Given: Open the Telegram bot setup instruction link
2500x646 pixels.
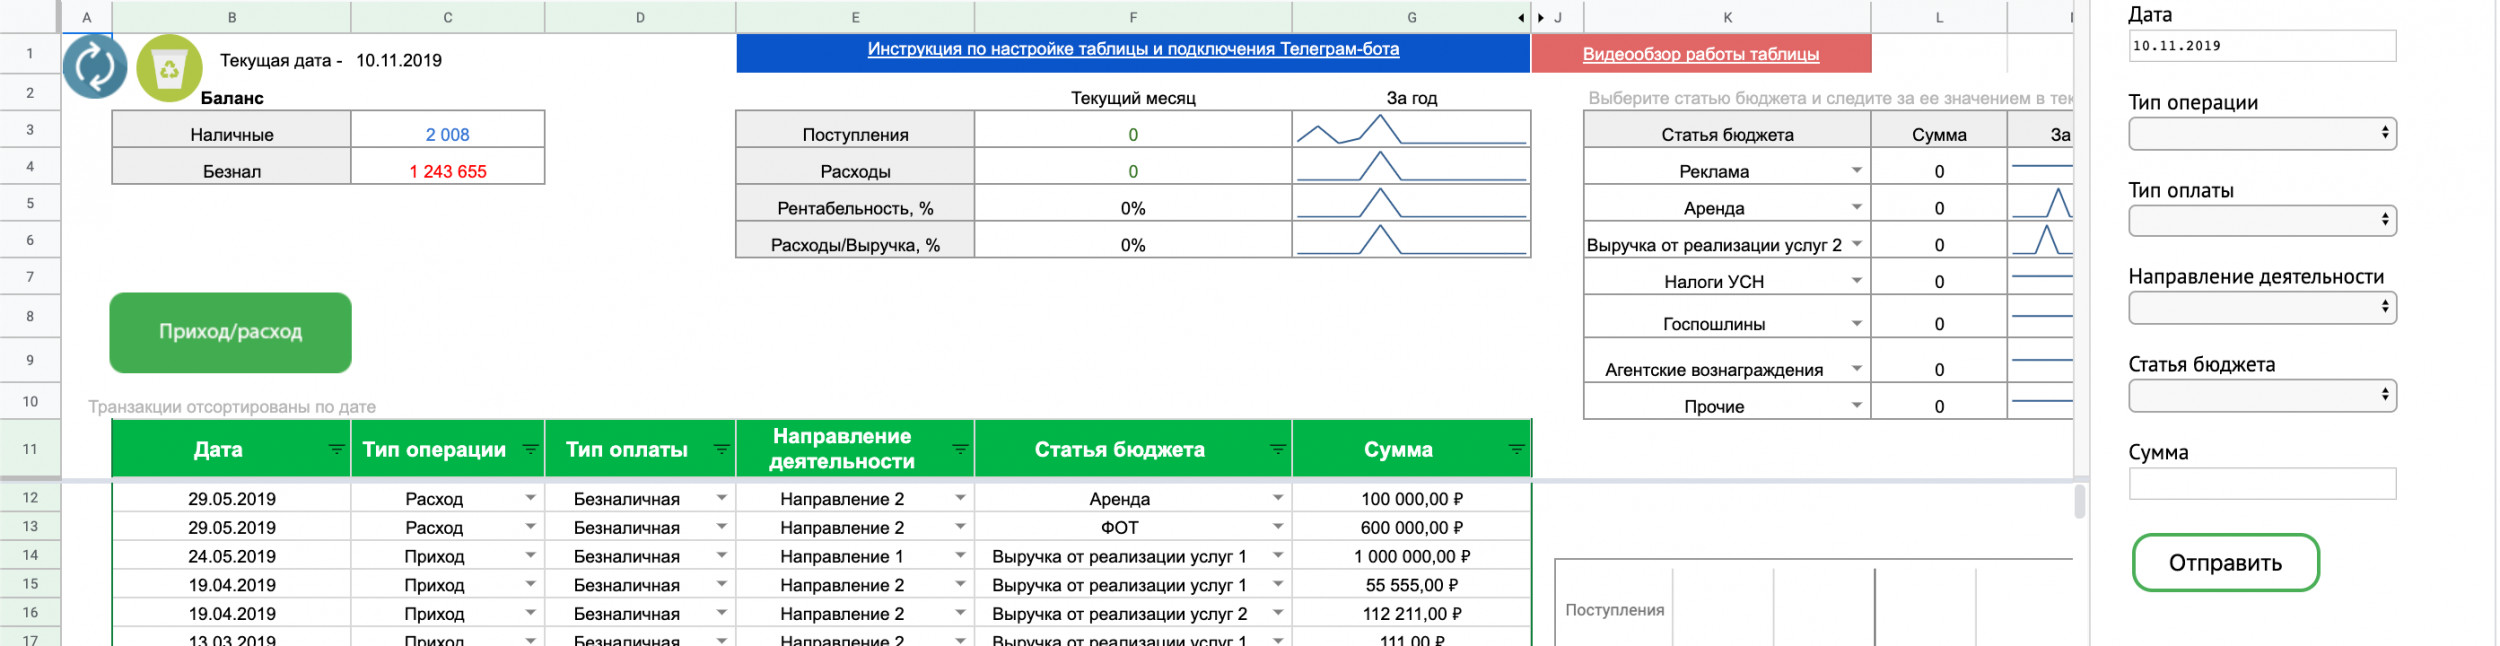Looking at the screenshot, I should click(x=1133, y=49).
